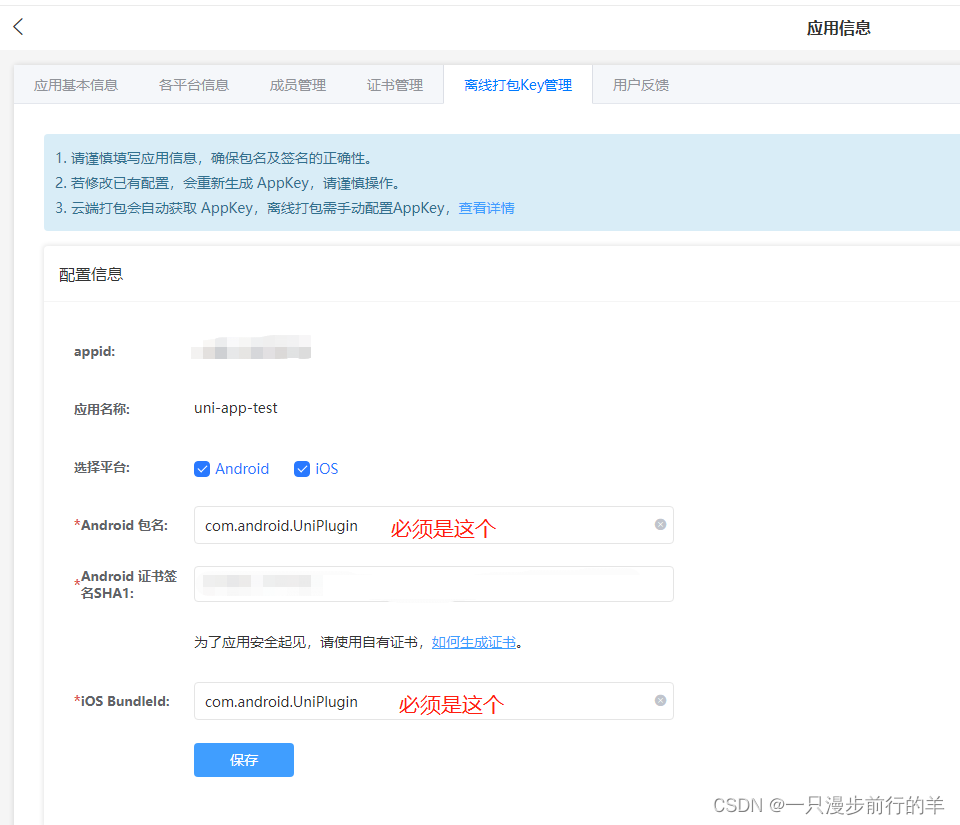Open the 证书管理 tab
This screenshot has height=825, width=960.
click(395, 85)
